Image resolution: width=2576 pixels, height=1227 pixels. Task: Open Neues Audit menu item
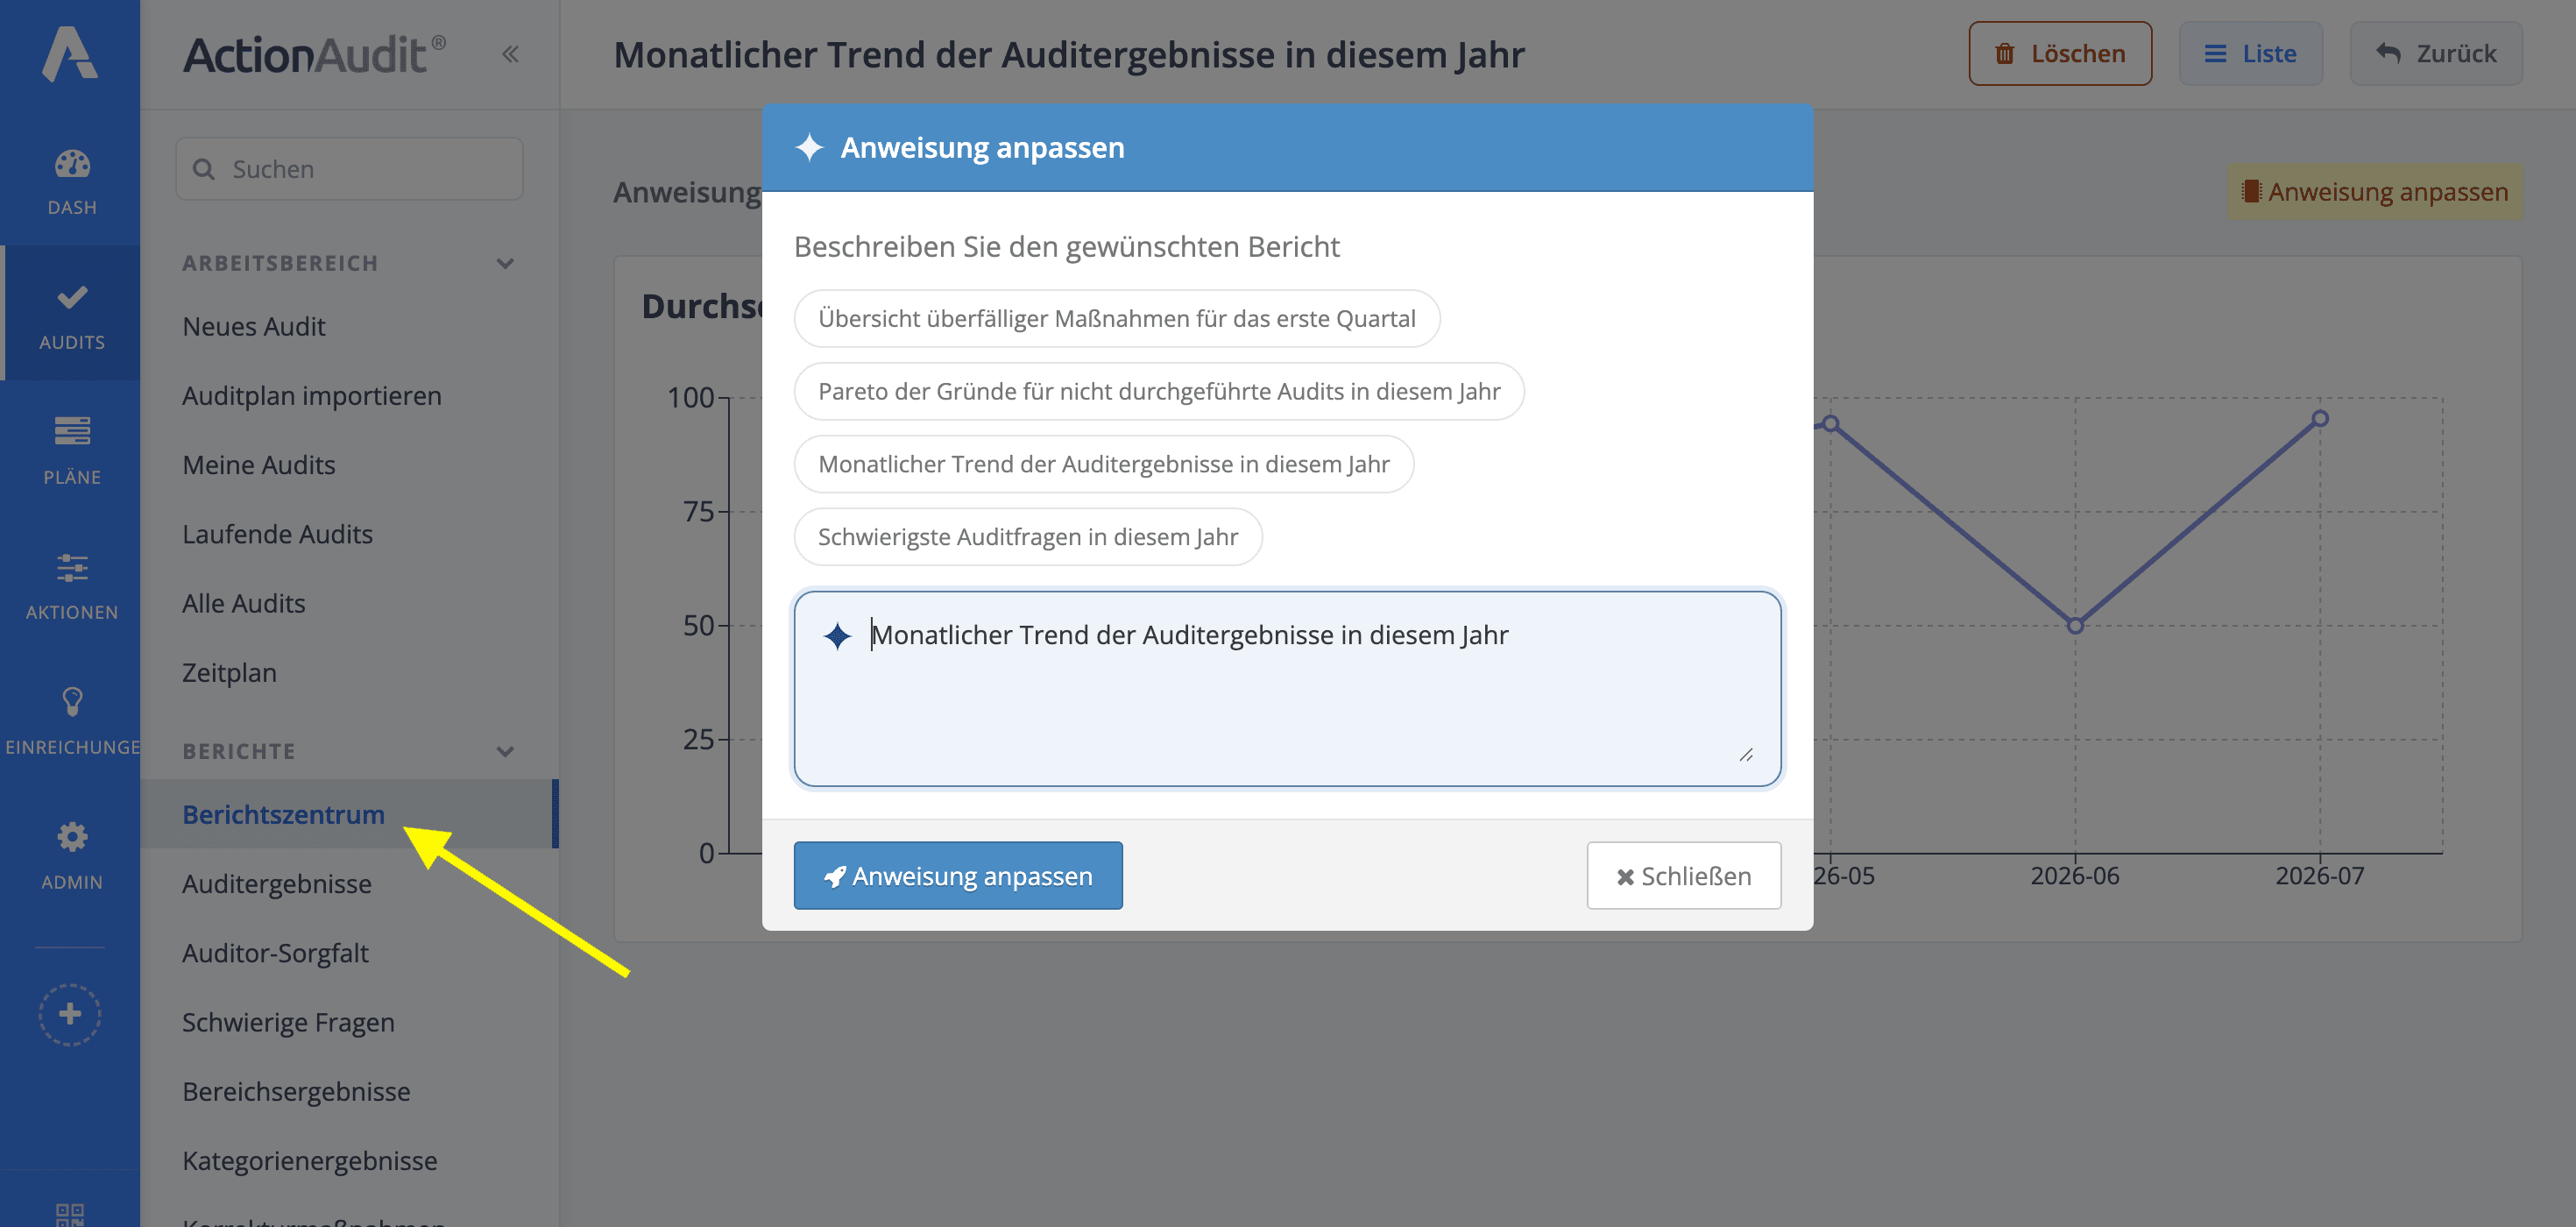point(254,326)
